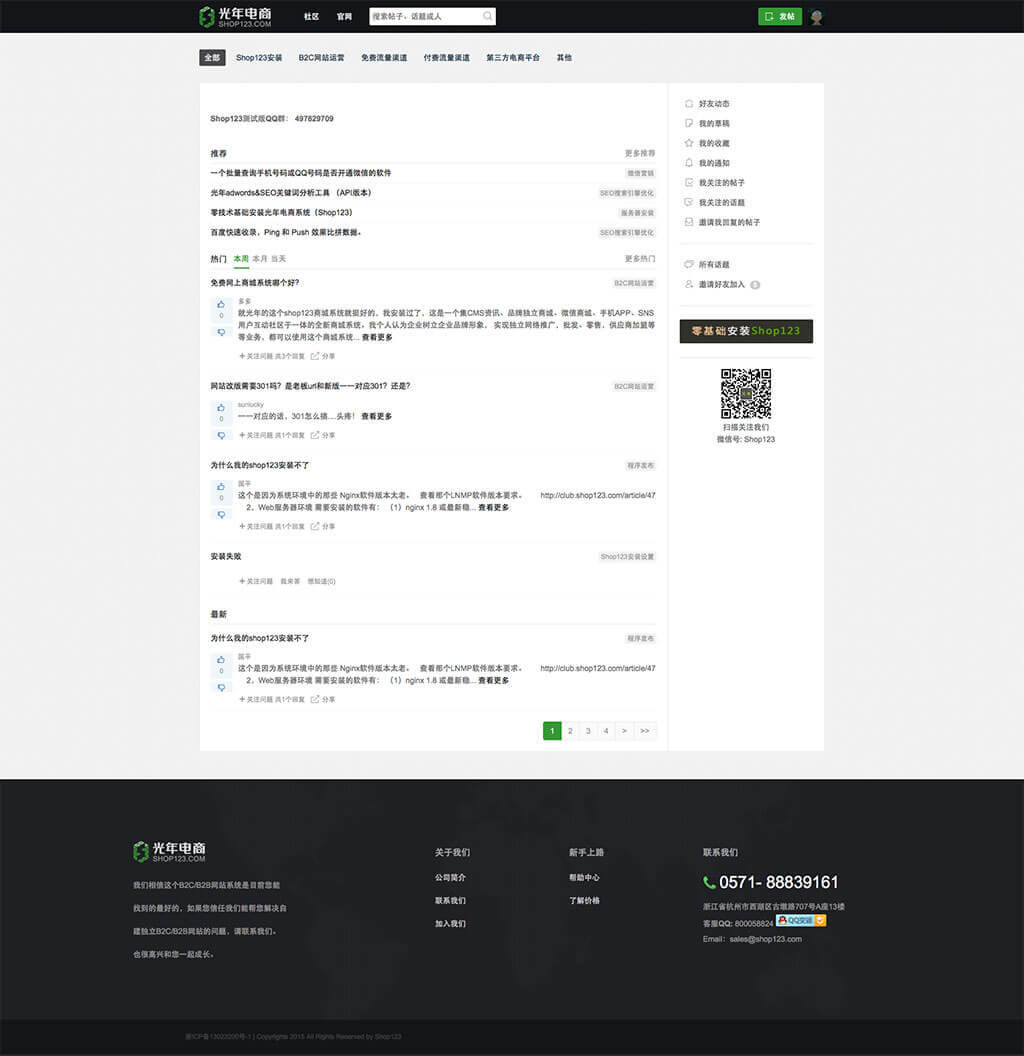Follow the 安装失败 question

(x=255, y=581)
